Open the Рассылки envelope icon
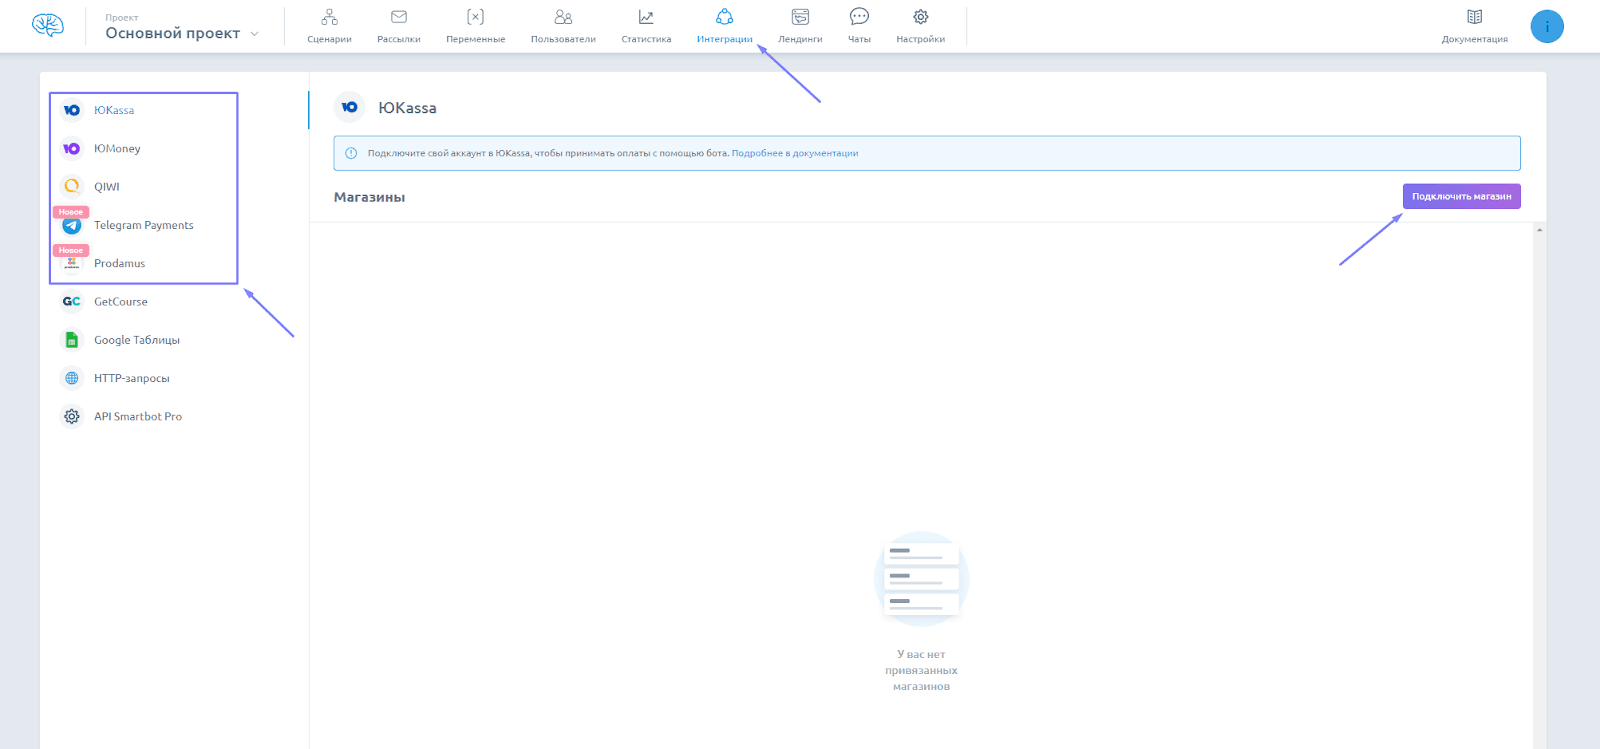The width and height of the screenshot is (1600, 749). coord(399,17)
